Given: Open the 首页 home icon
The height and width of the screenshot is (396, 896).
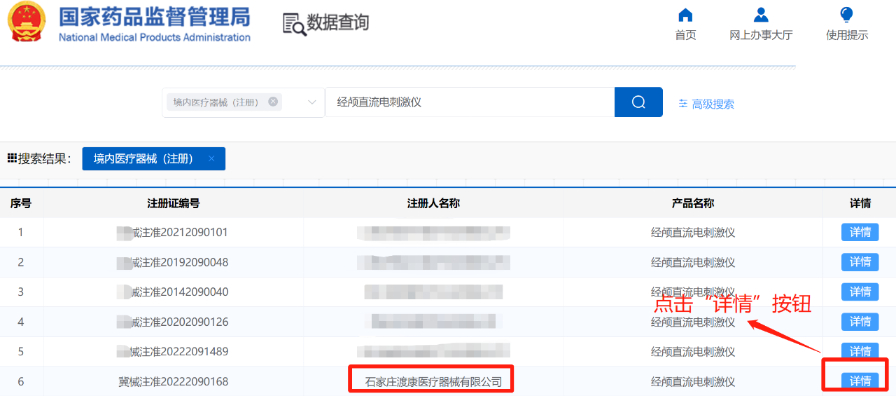Looking at the screenshot, I should [x=685, y=15].
